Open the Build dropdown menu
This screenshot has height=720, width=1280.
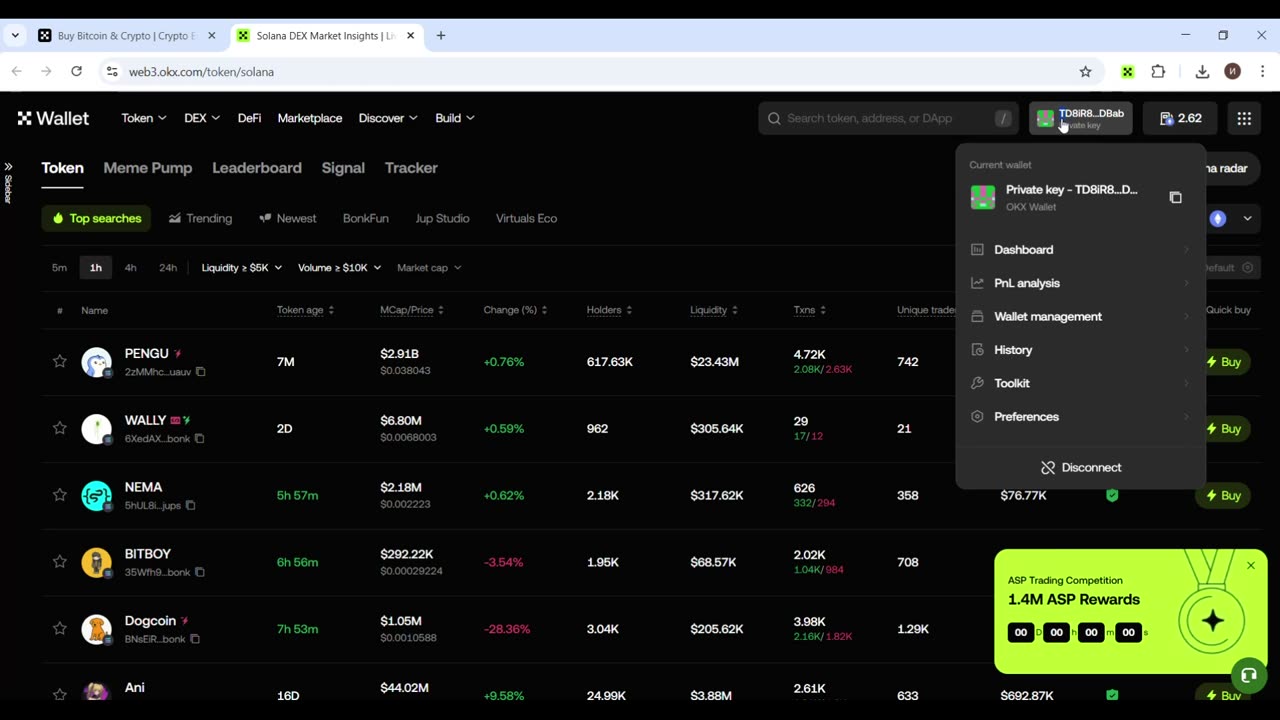455,118
